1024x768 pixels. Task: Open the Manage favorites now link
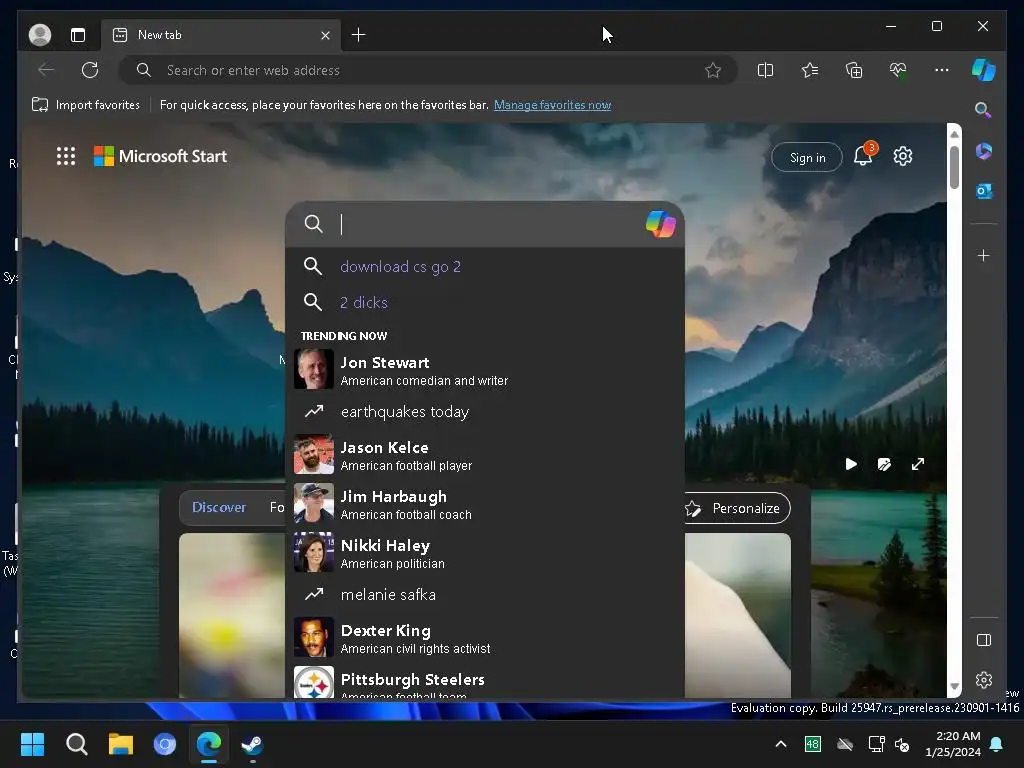[x=552, y=104]
